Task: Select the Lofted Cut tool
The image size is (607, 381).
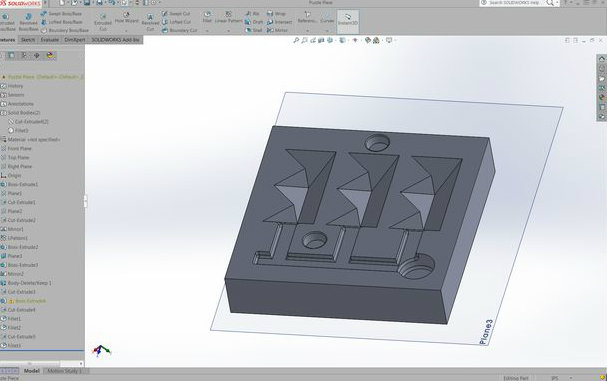Action: coord(176,22)
